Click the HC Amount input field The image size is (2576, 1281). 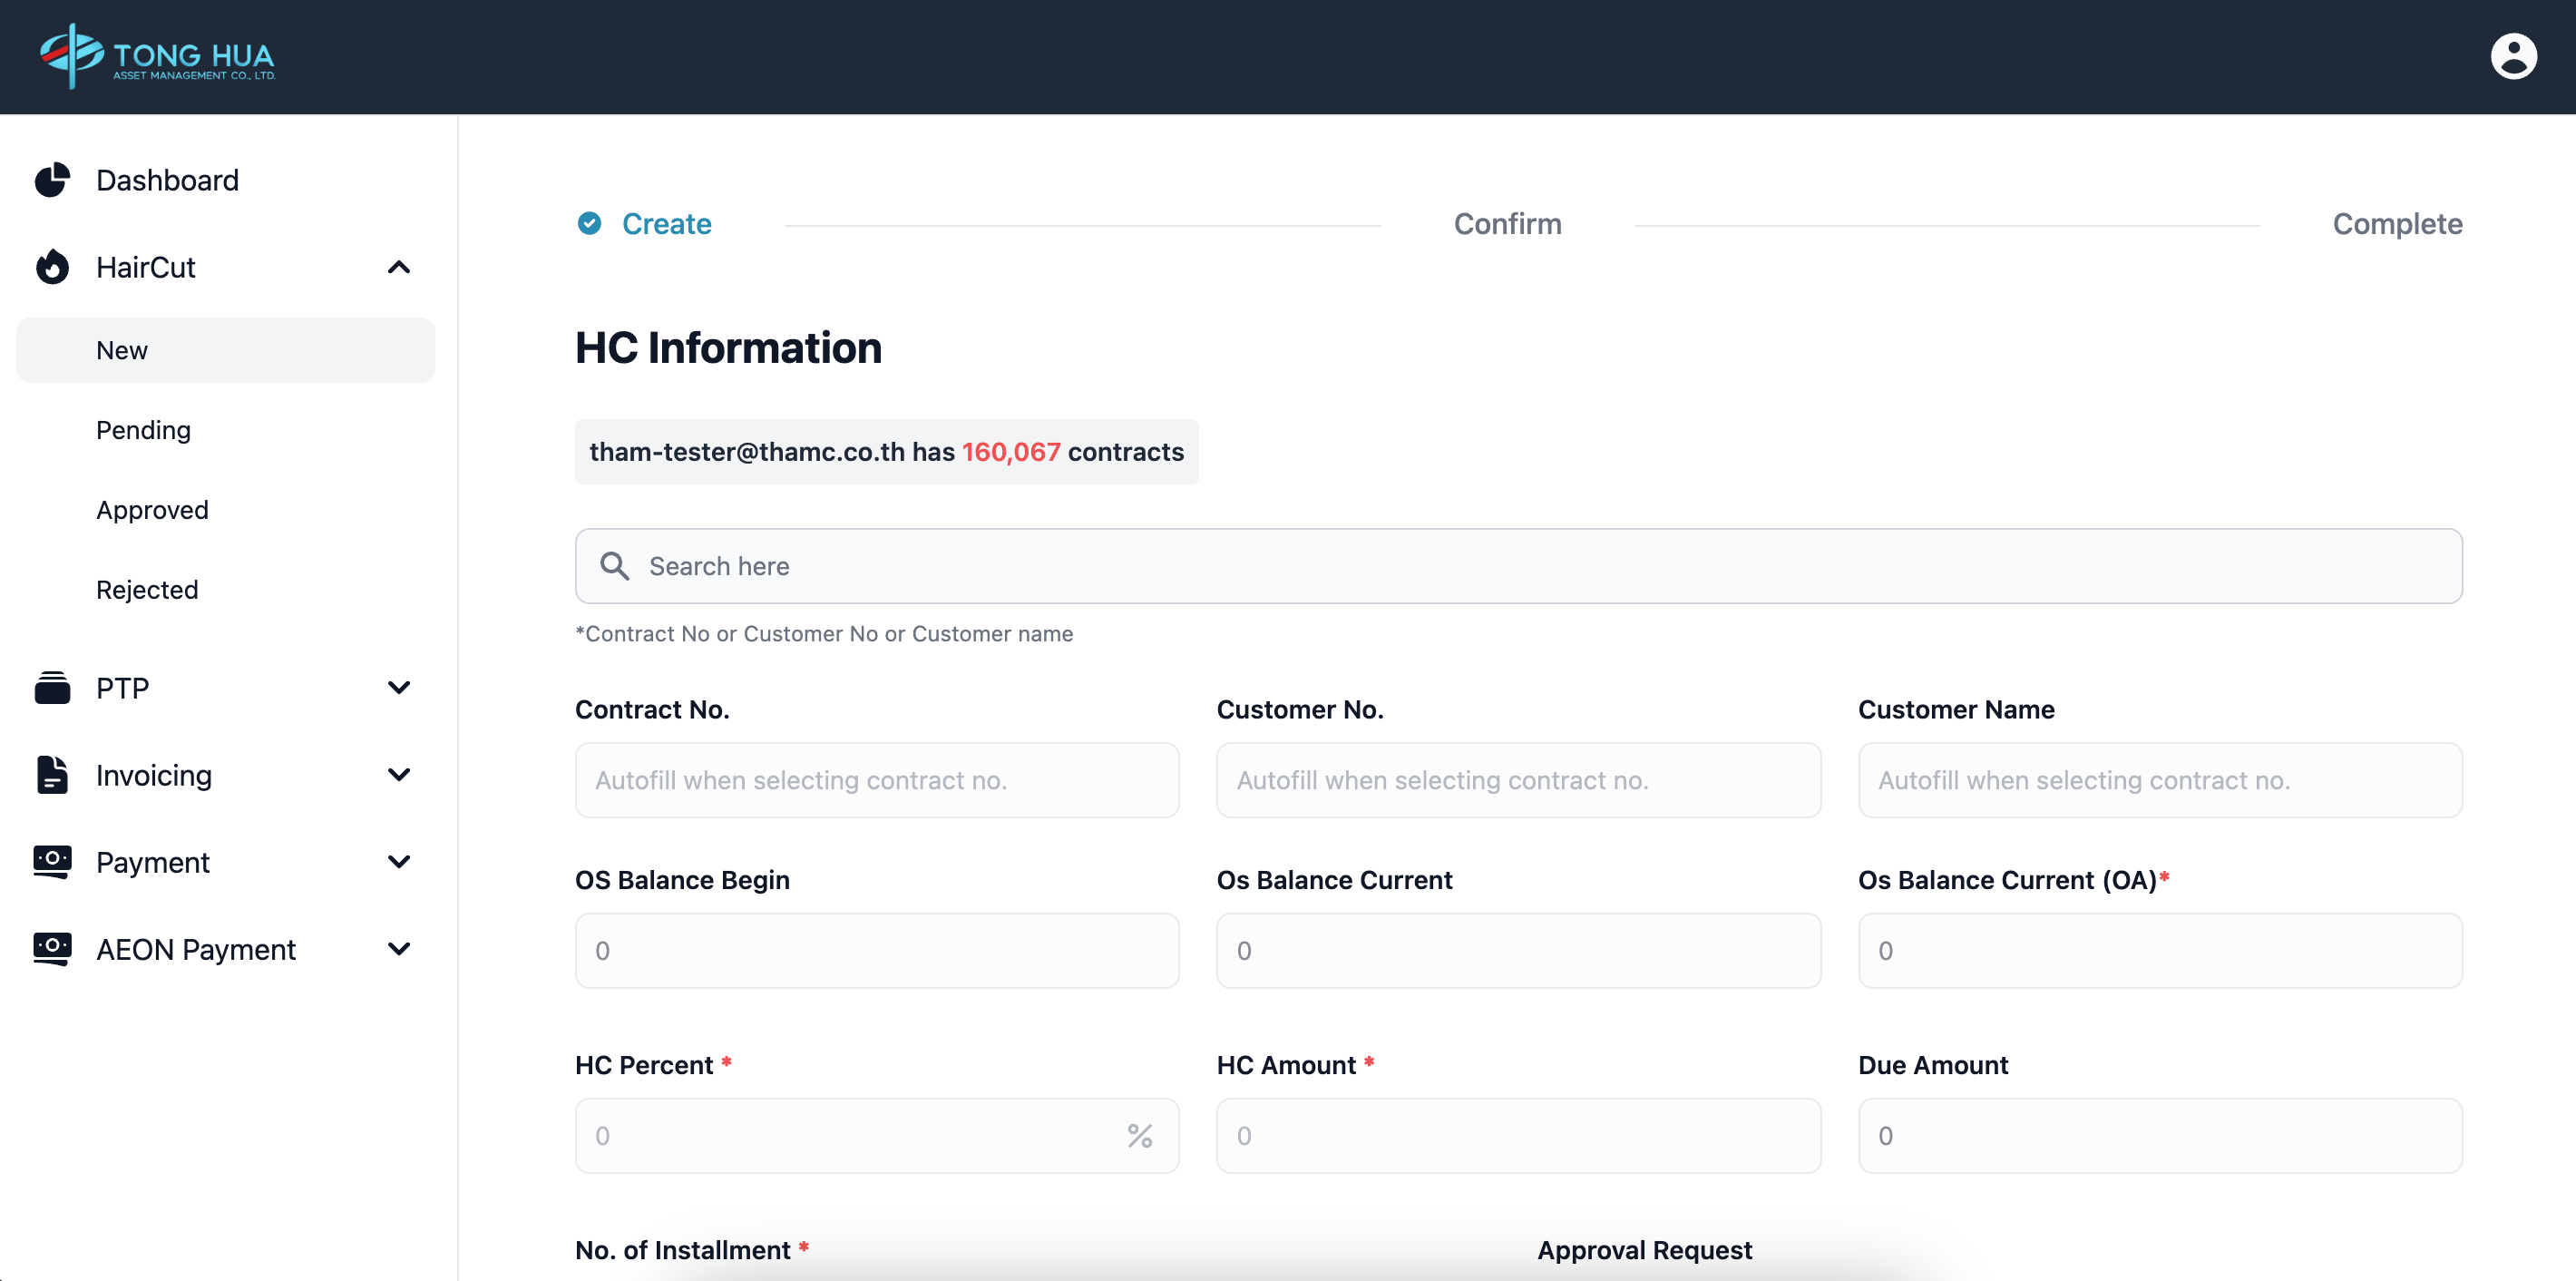pos(1517,1136)
